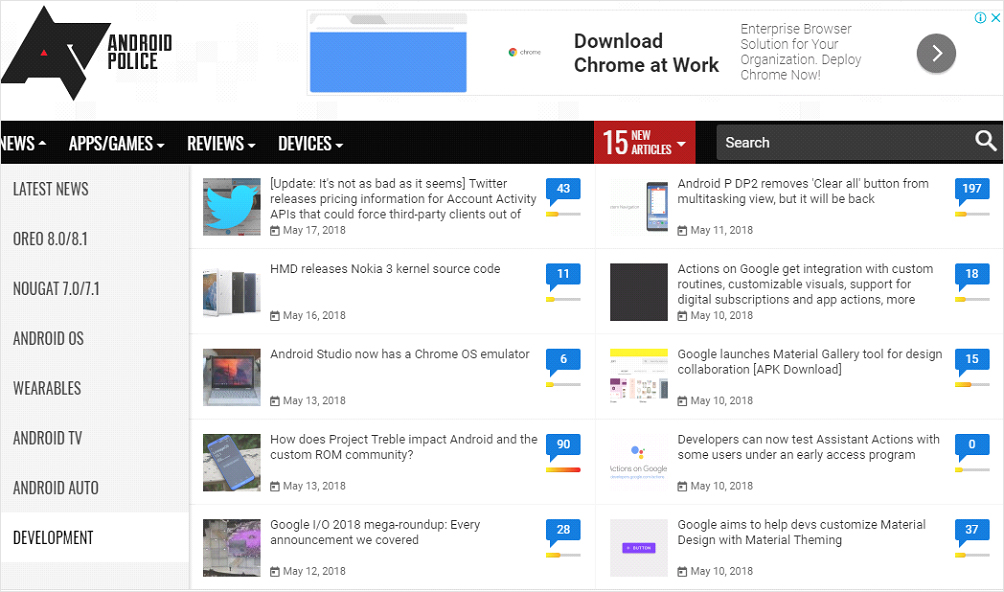Click comment count bubble showing 90
Screen dimensions: 1004x592
point(563,445)
